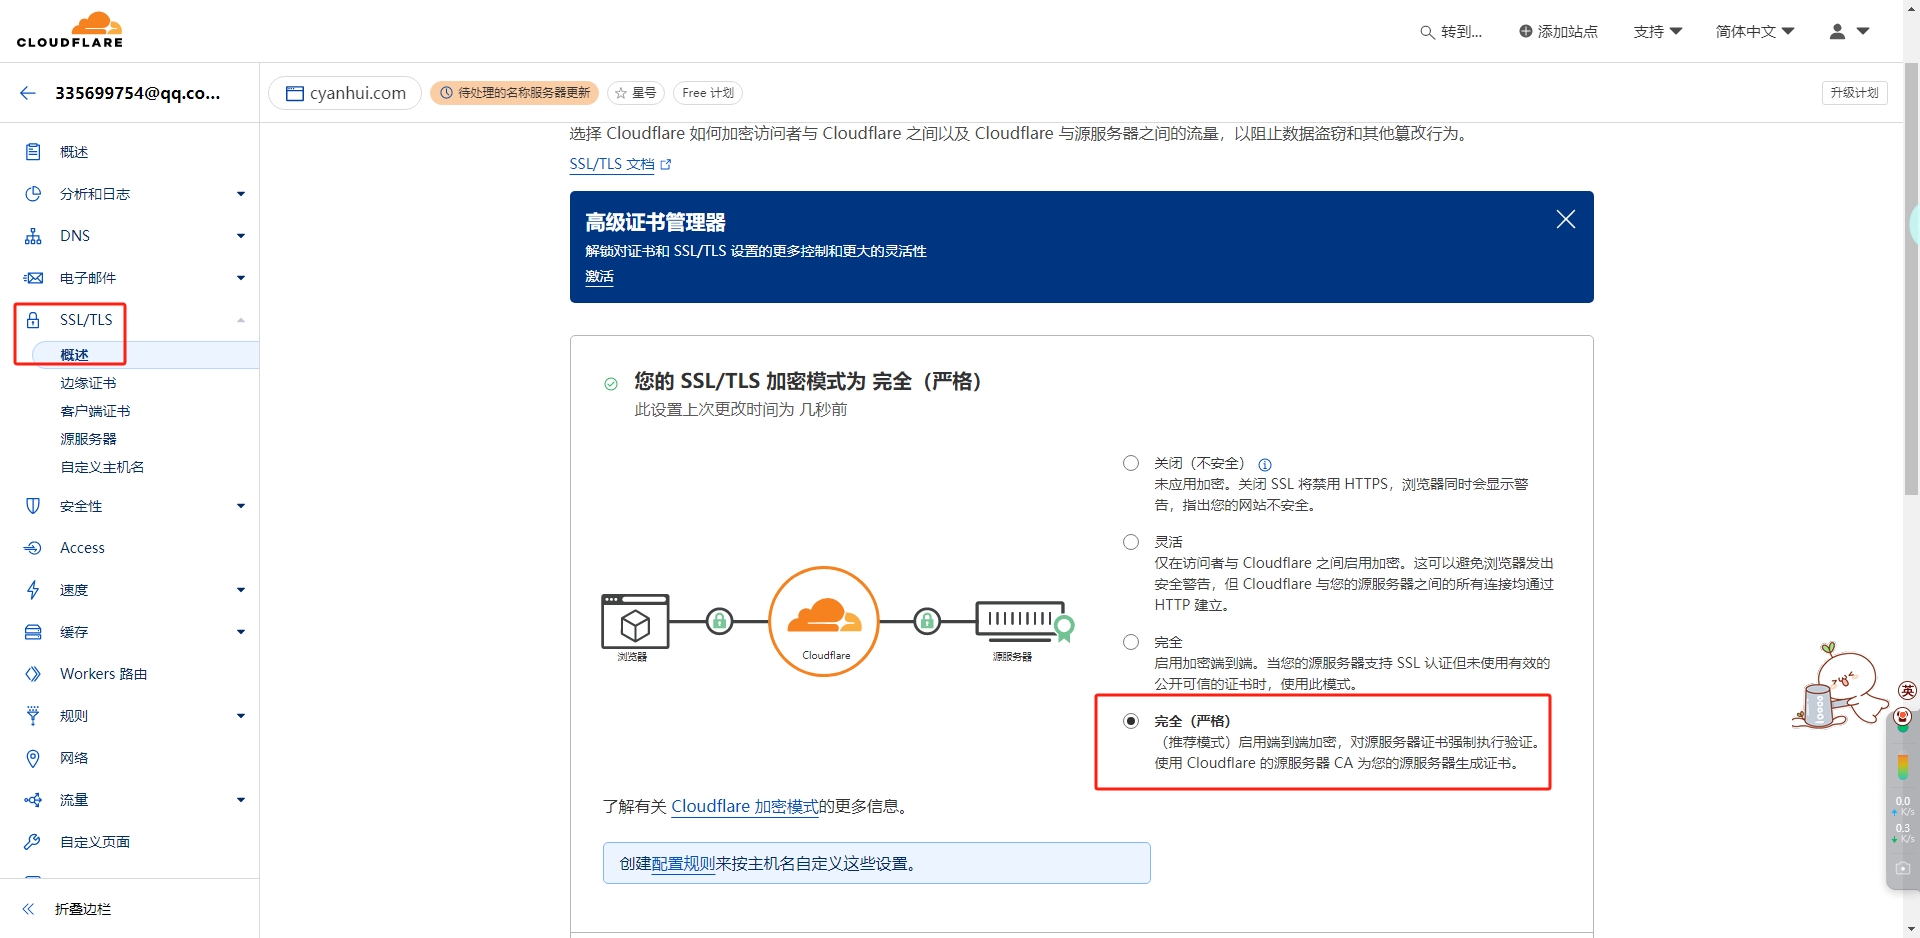Open the user account dropdown
1920x938 pixels.
point(1850,32)
